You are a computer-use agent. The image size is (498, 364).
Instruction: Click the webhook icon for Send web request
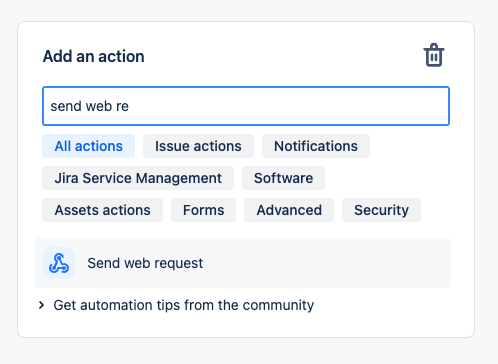click(59, 263)
